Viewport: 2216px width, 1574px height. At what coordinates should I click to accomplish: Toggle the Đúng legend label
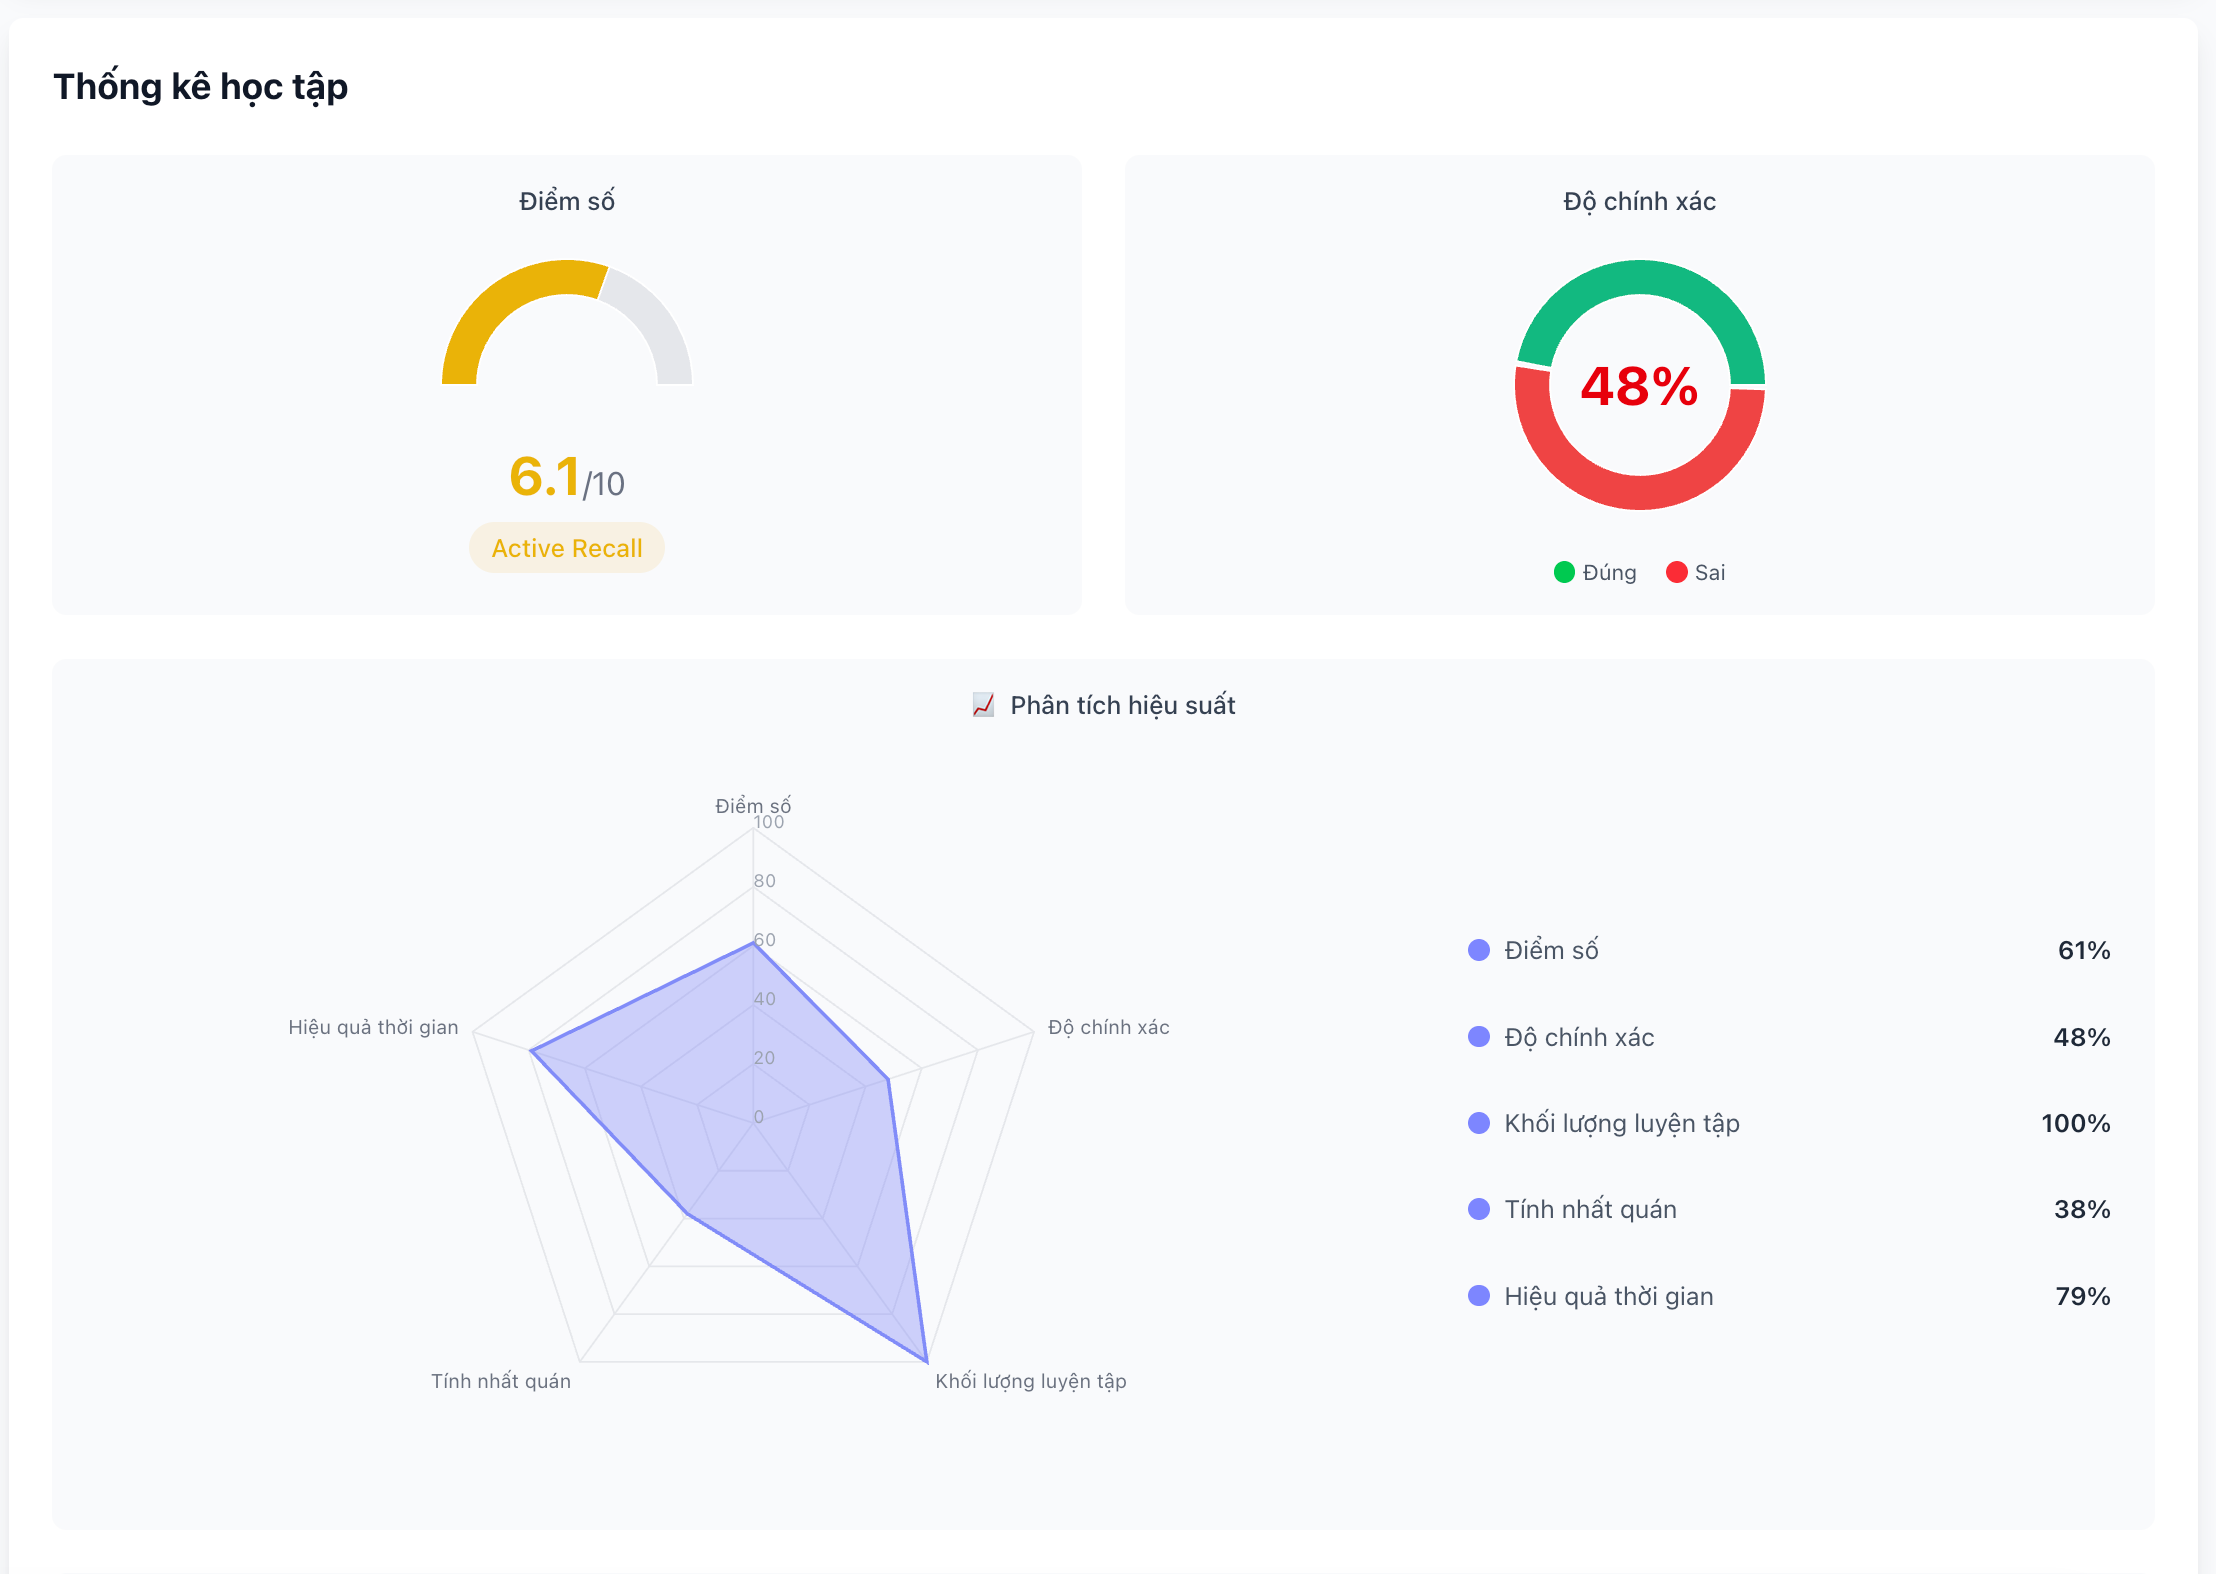click(x=1609, y=572)
